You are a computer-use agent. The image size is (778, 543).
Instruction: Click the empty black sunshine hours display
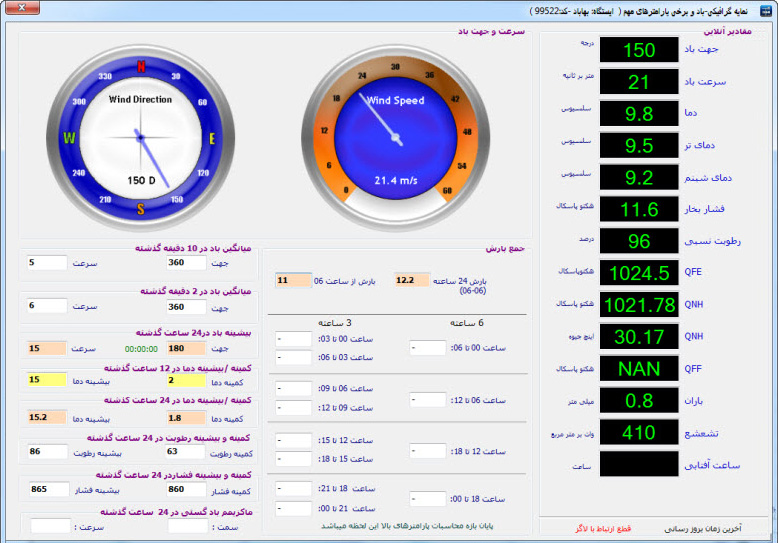639,464
